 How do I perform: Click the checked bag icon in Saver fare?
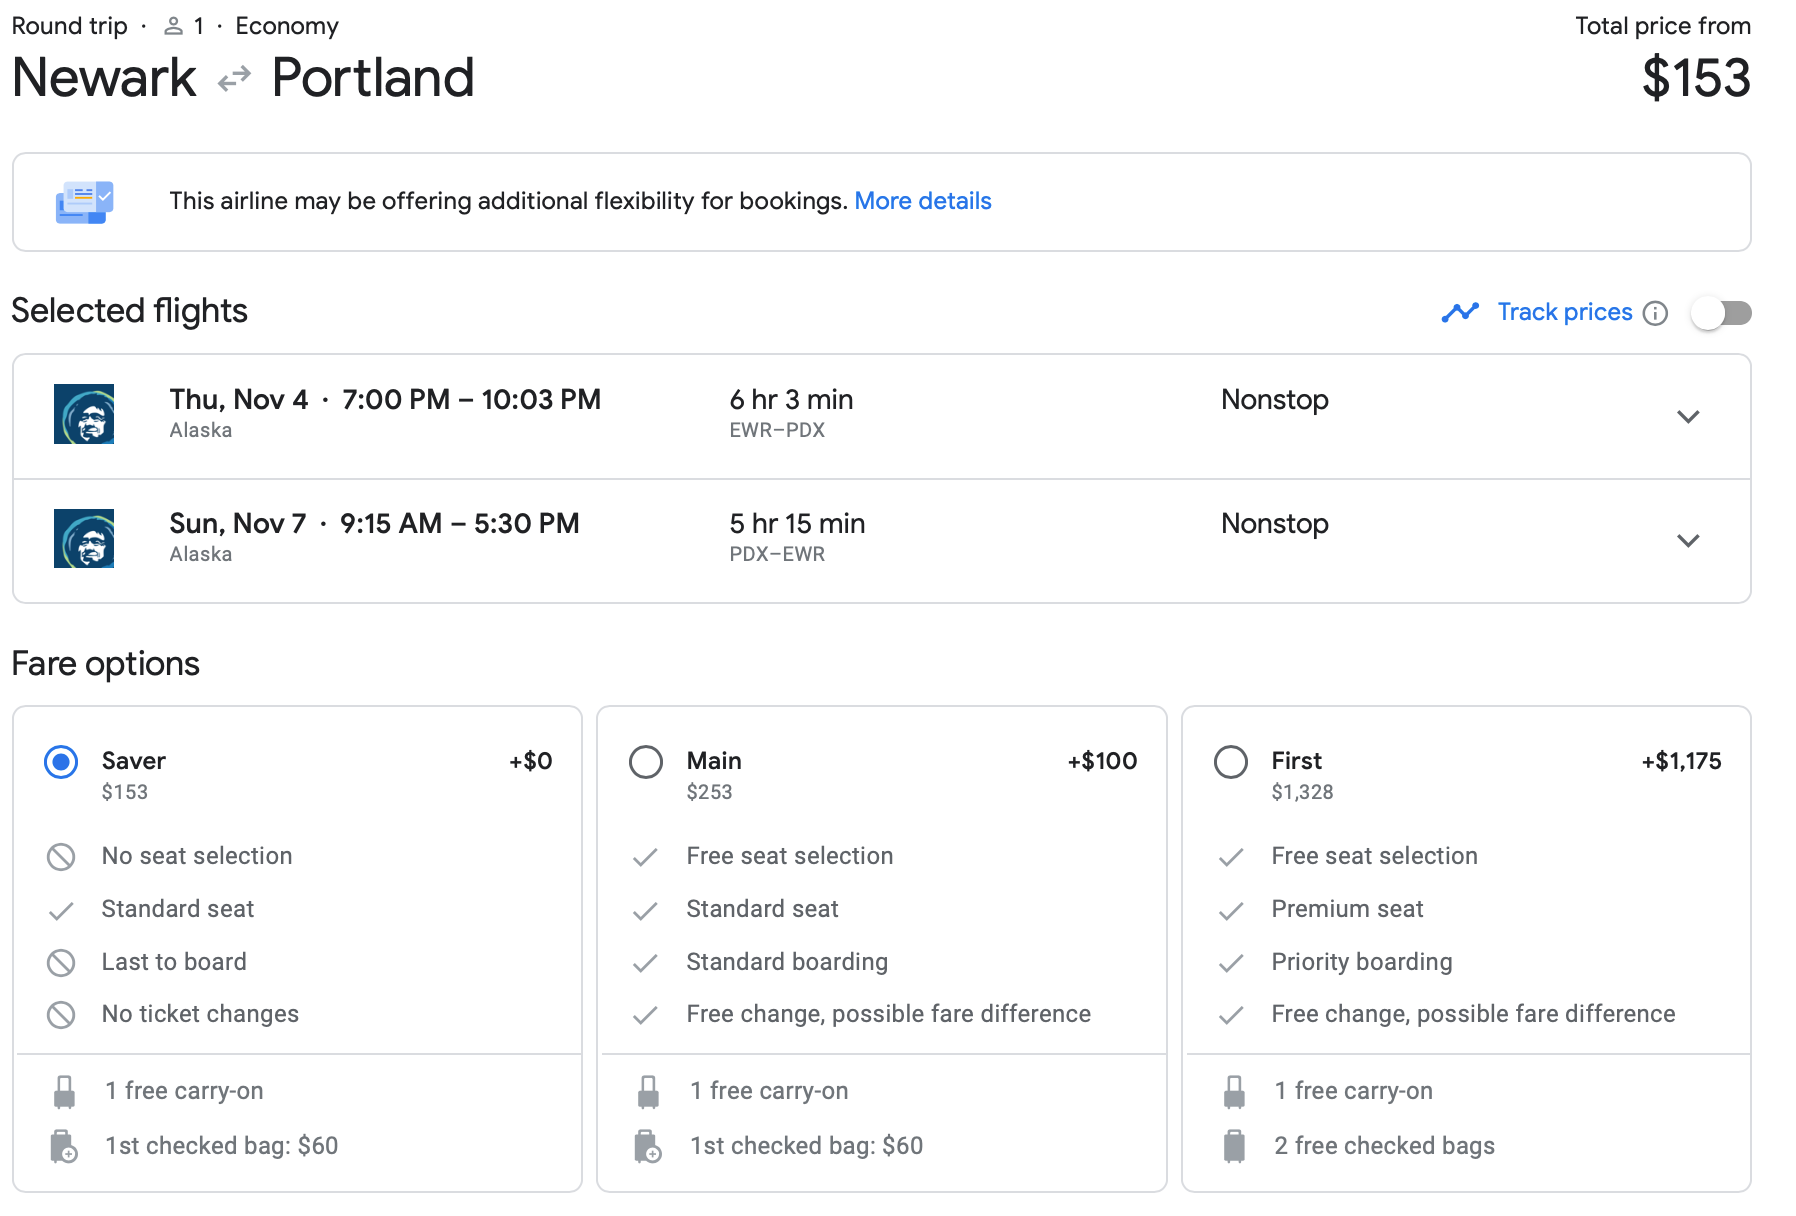[x=64, y=1146]
